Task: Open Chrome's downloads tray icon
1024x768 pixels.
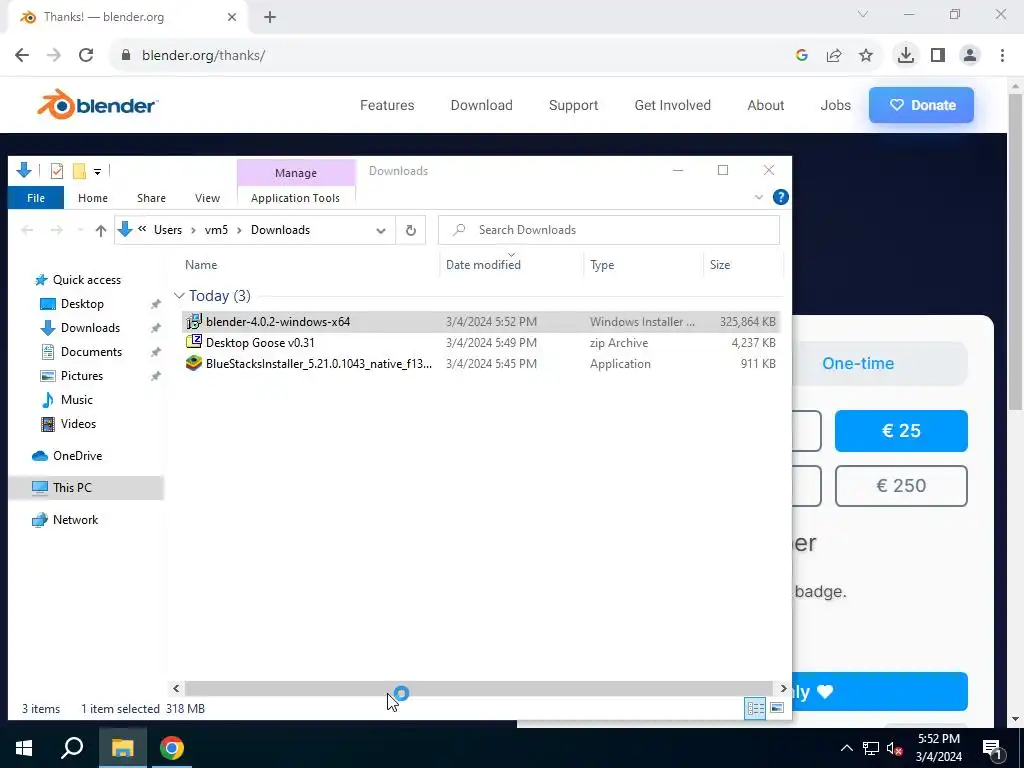Action: (x=905, y=55)
